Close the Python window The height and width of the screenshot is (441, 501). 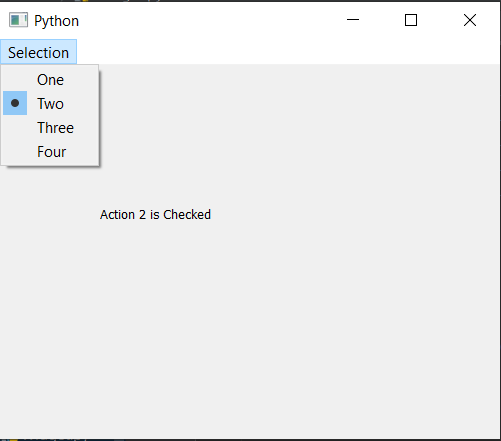coord(470,20)
